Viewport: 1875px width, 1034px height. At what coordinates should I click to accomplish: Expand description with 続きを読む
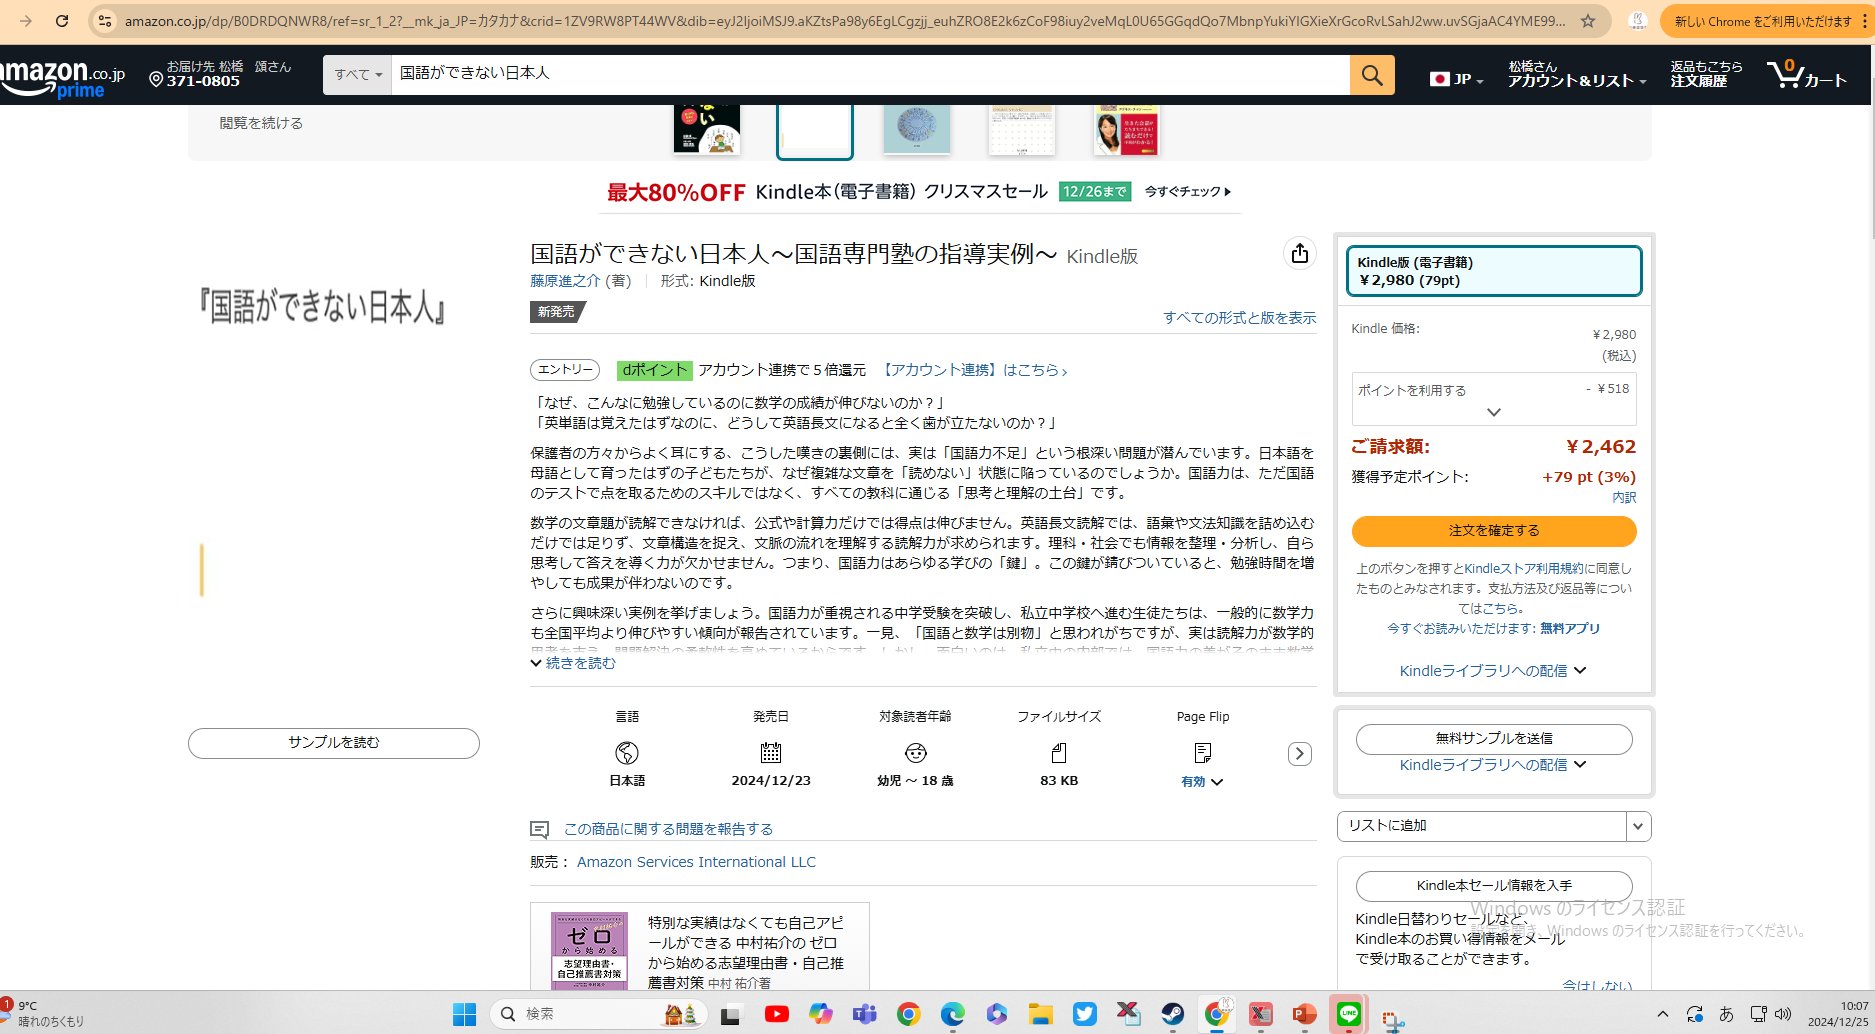coord(573,663)
